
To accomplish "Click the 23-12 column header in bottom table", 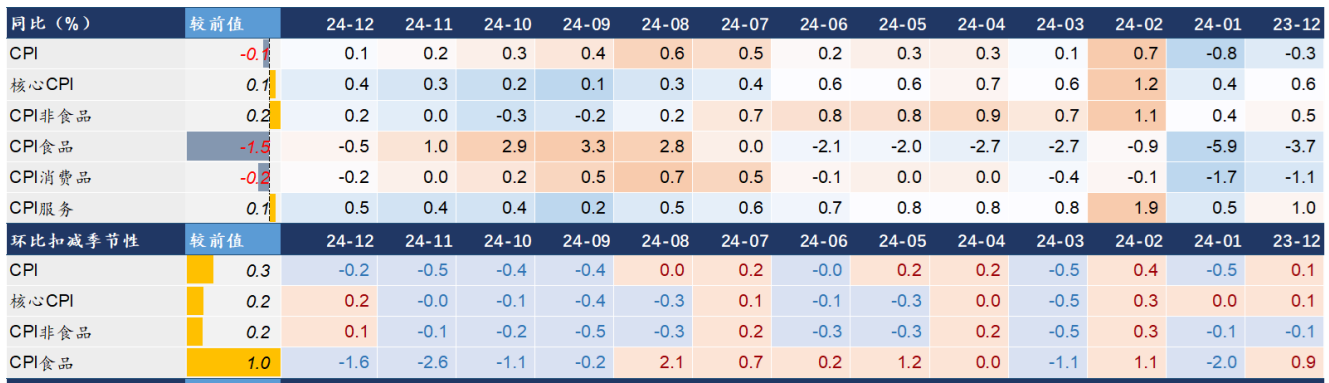I will pos(1298,240).
